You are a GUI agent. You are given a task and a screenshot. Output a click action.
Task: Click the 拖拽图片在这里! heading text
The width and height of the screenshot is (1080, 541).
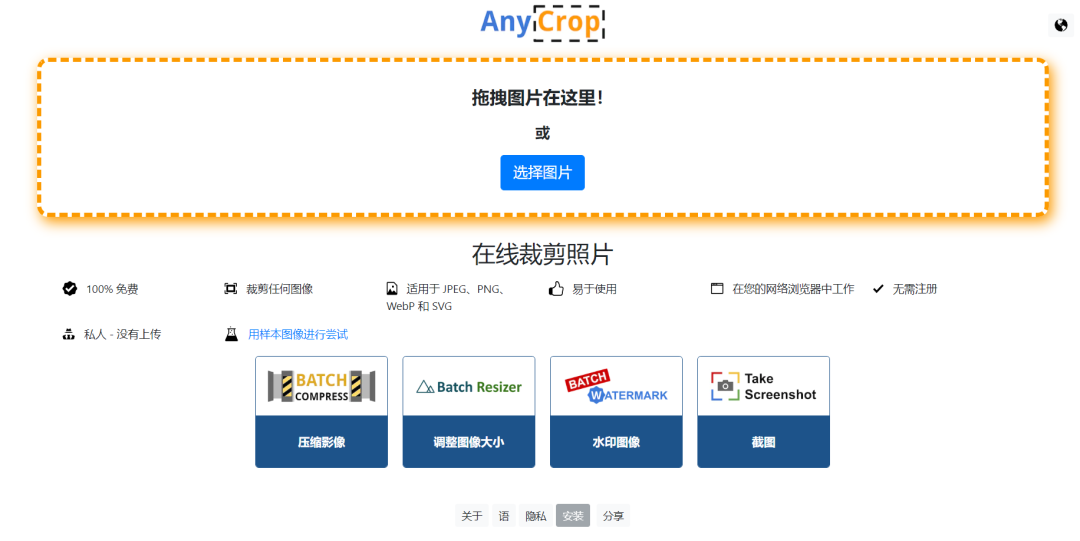[538, 98]
